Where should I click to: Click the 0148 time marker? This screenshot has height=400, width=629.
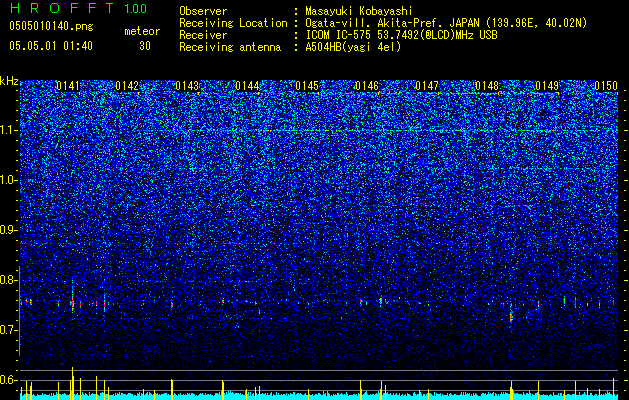[487, 86]
